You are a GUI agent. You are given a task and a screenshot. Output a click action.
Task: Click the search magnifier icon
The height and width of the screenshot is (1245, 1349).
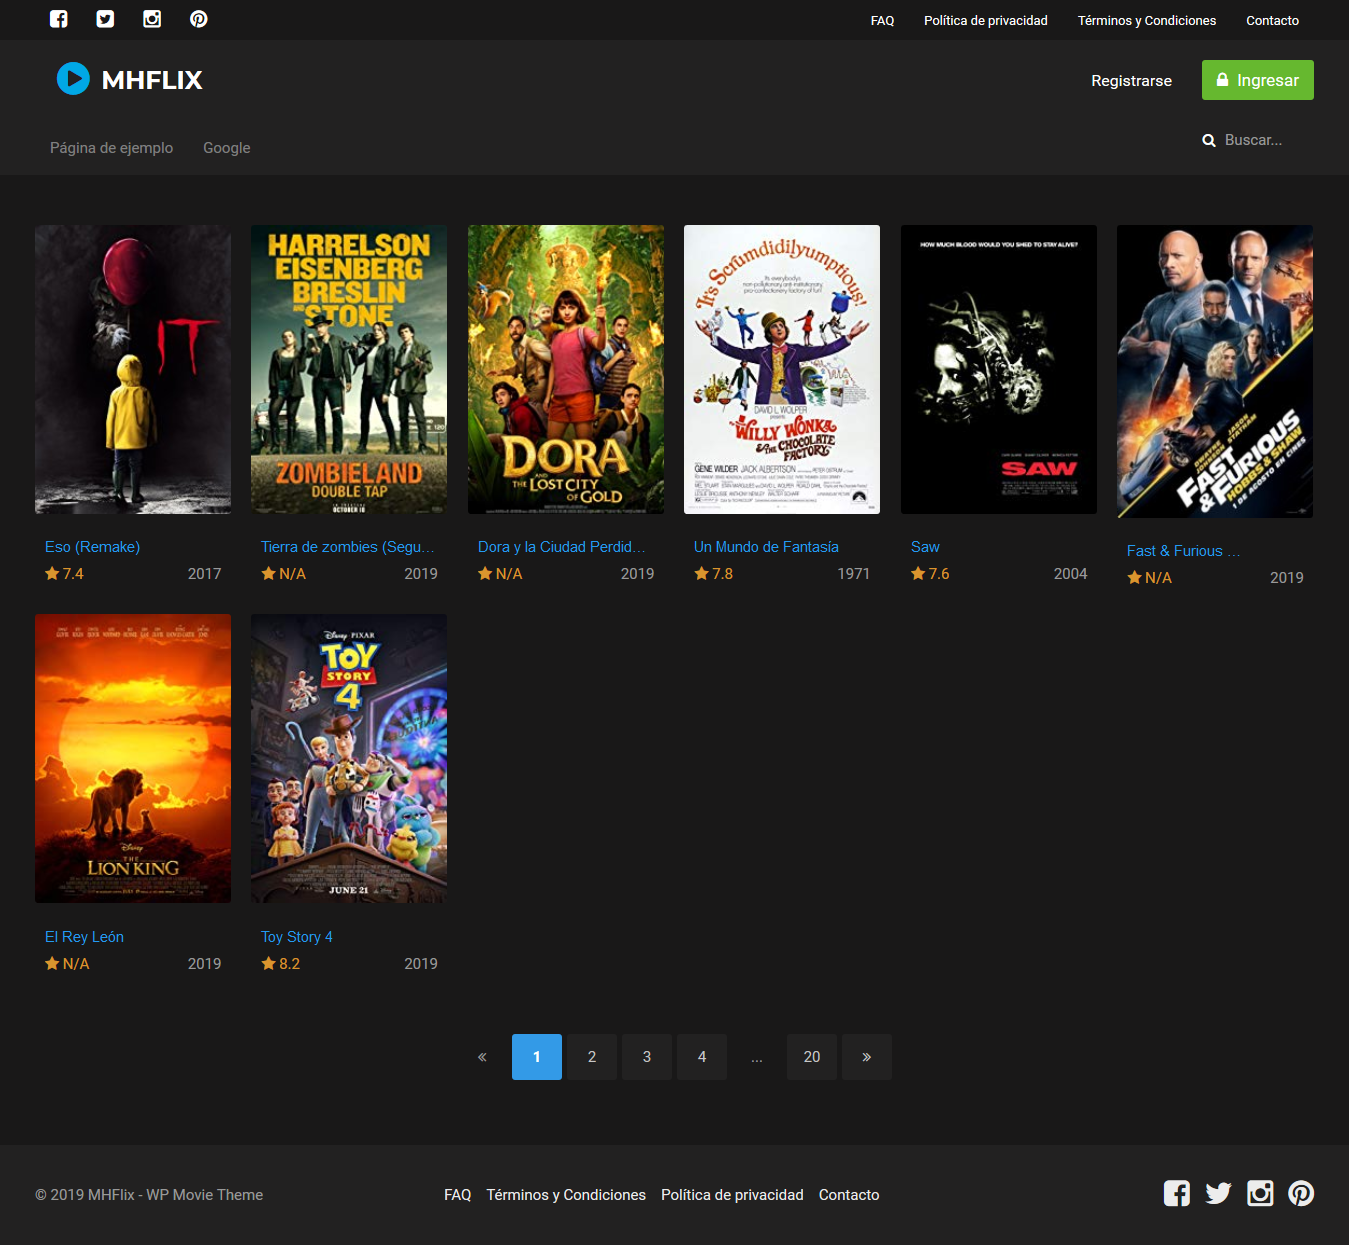coord(1209,141)
